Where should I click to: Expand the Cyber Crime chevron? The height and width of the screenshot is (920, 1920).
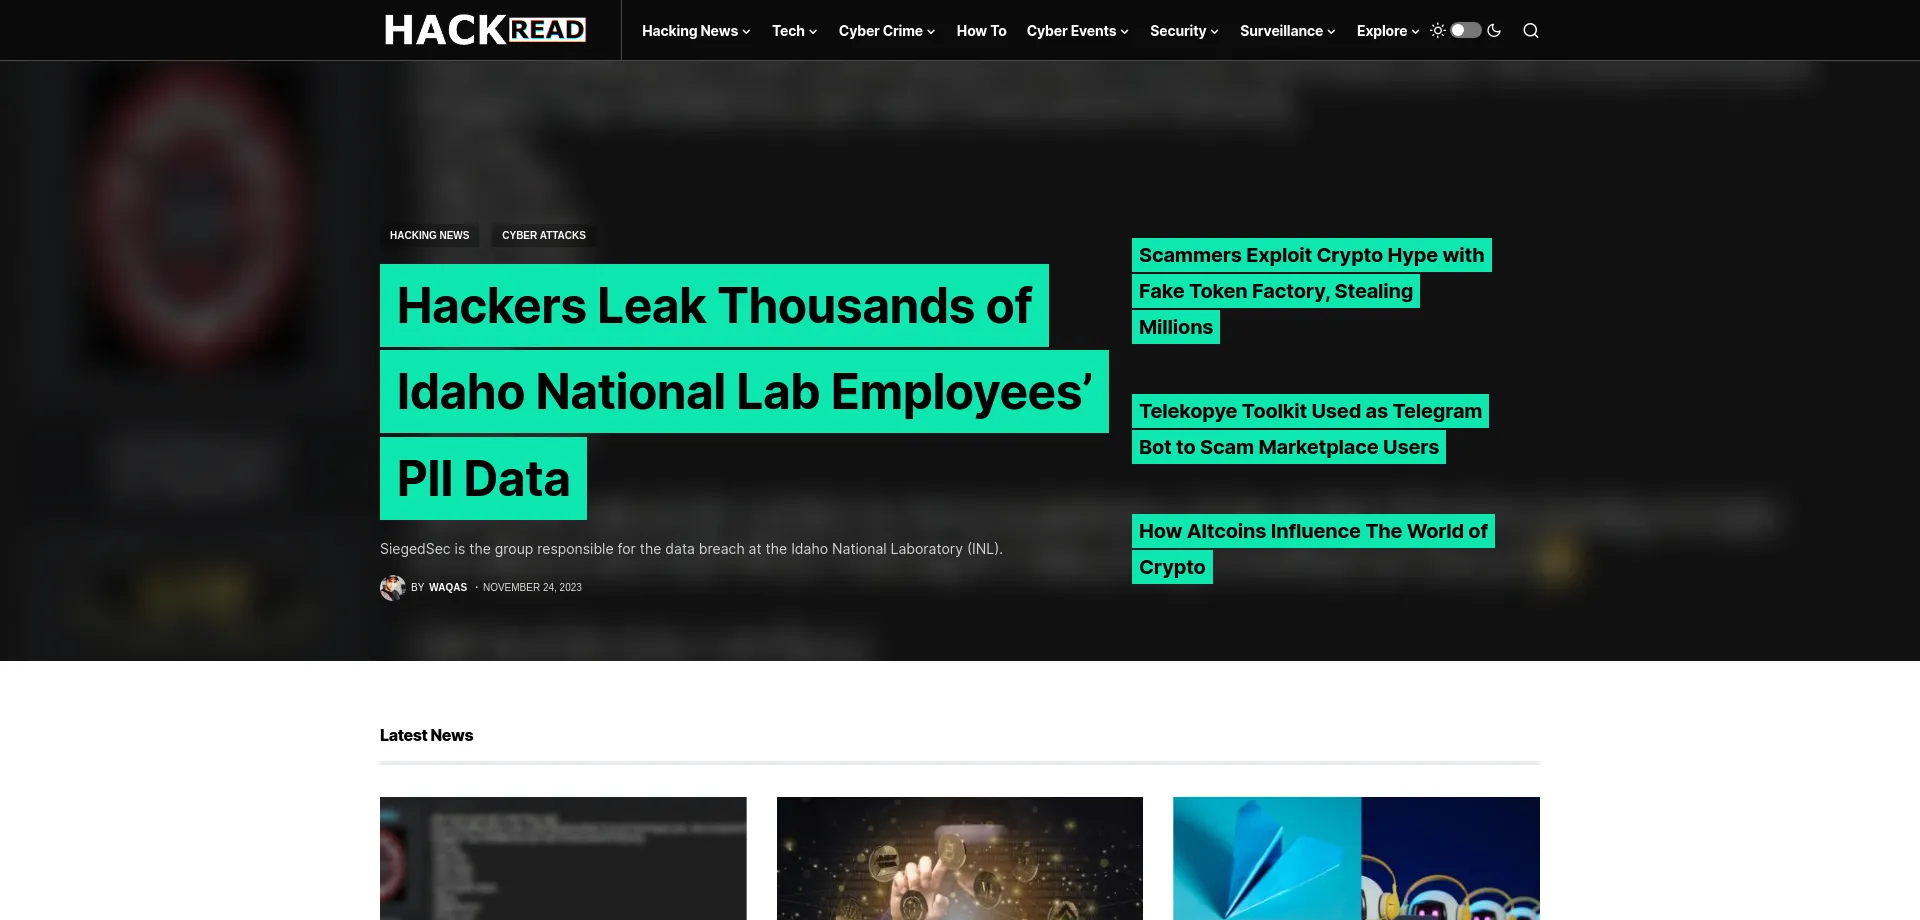[931, 32]
